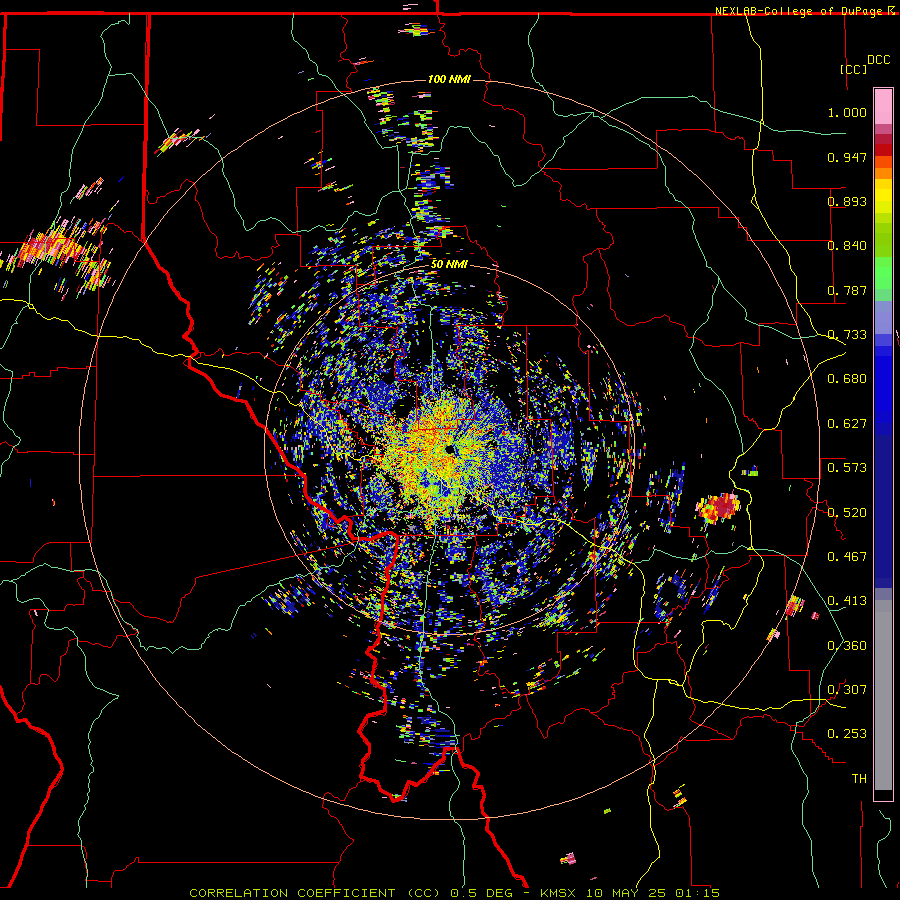Select the 0.253 scale value
This screenshot has width=900, height=900.
(847, 734)
